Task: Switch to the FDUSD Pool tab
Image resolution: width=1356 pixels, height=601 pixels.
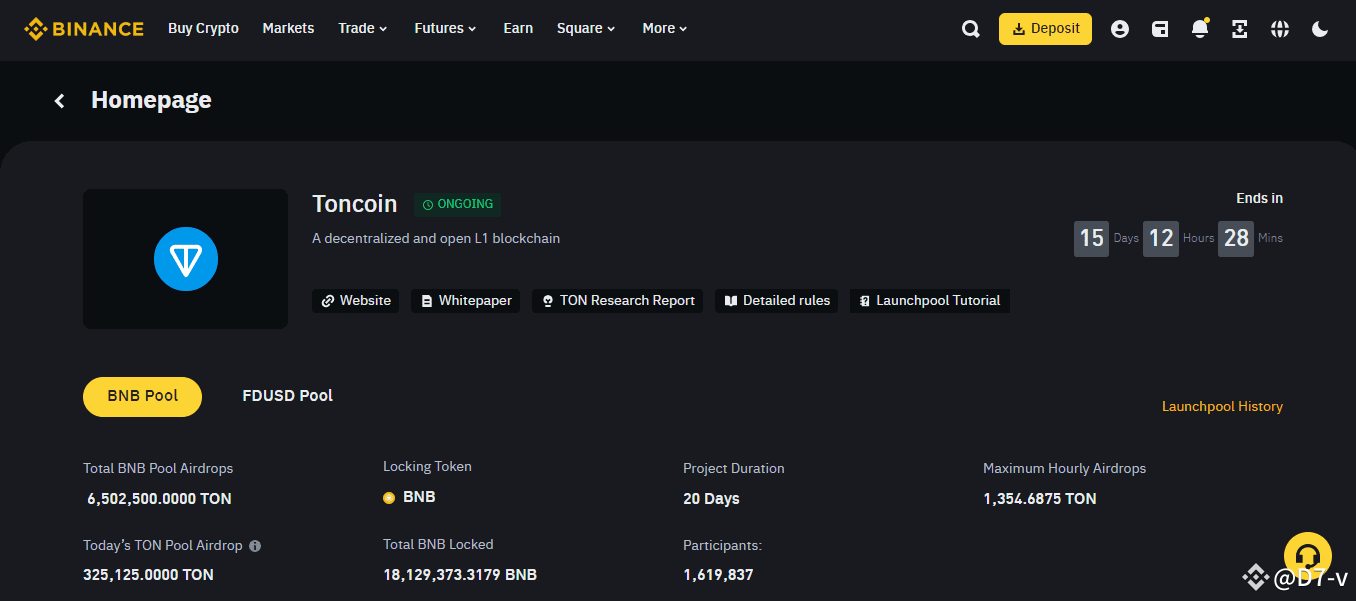Action: pos(287,396)
